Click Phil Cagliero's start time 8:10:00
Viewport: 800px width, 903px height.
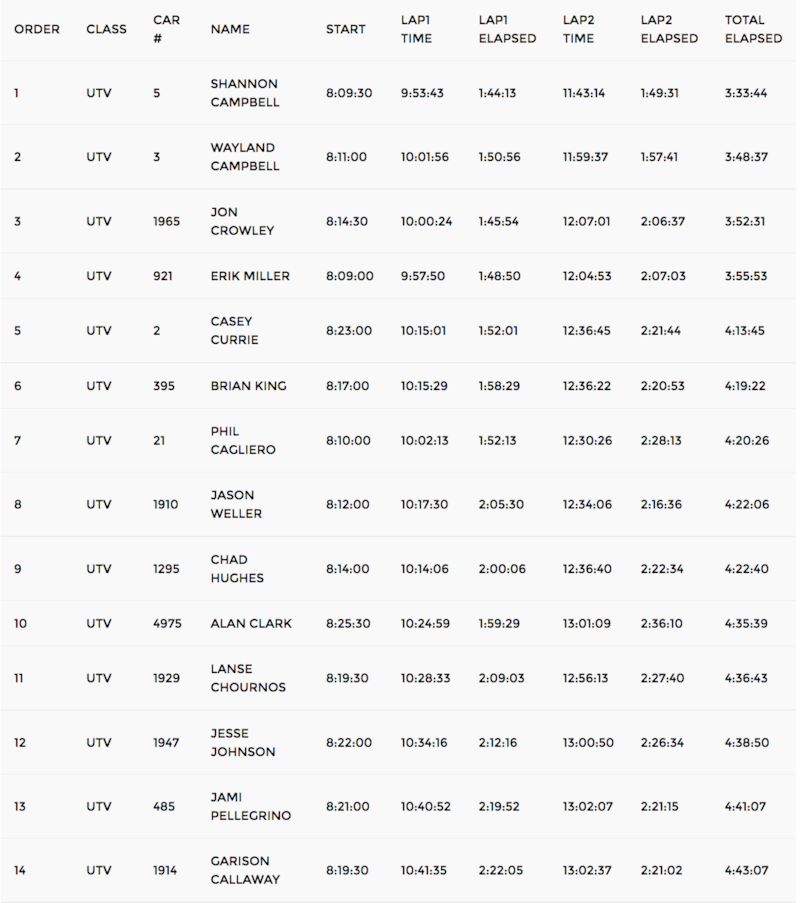(348, 440)
